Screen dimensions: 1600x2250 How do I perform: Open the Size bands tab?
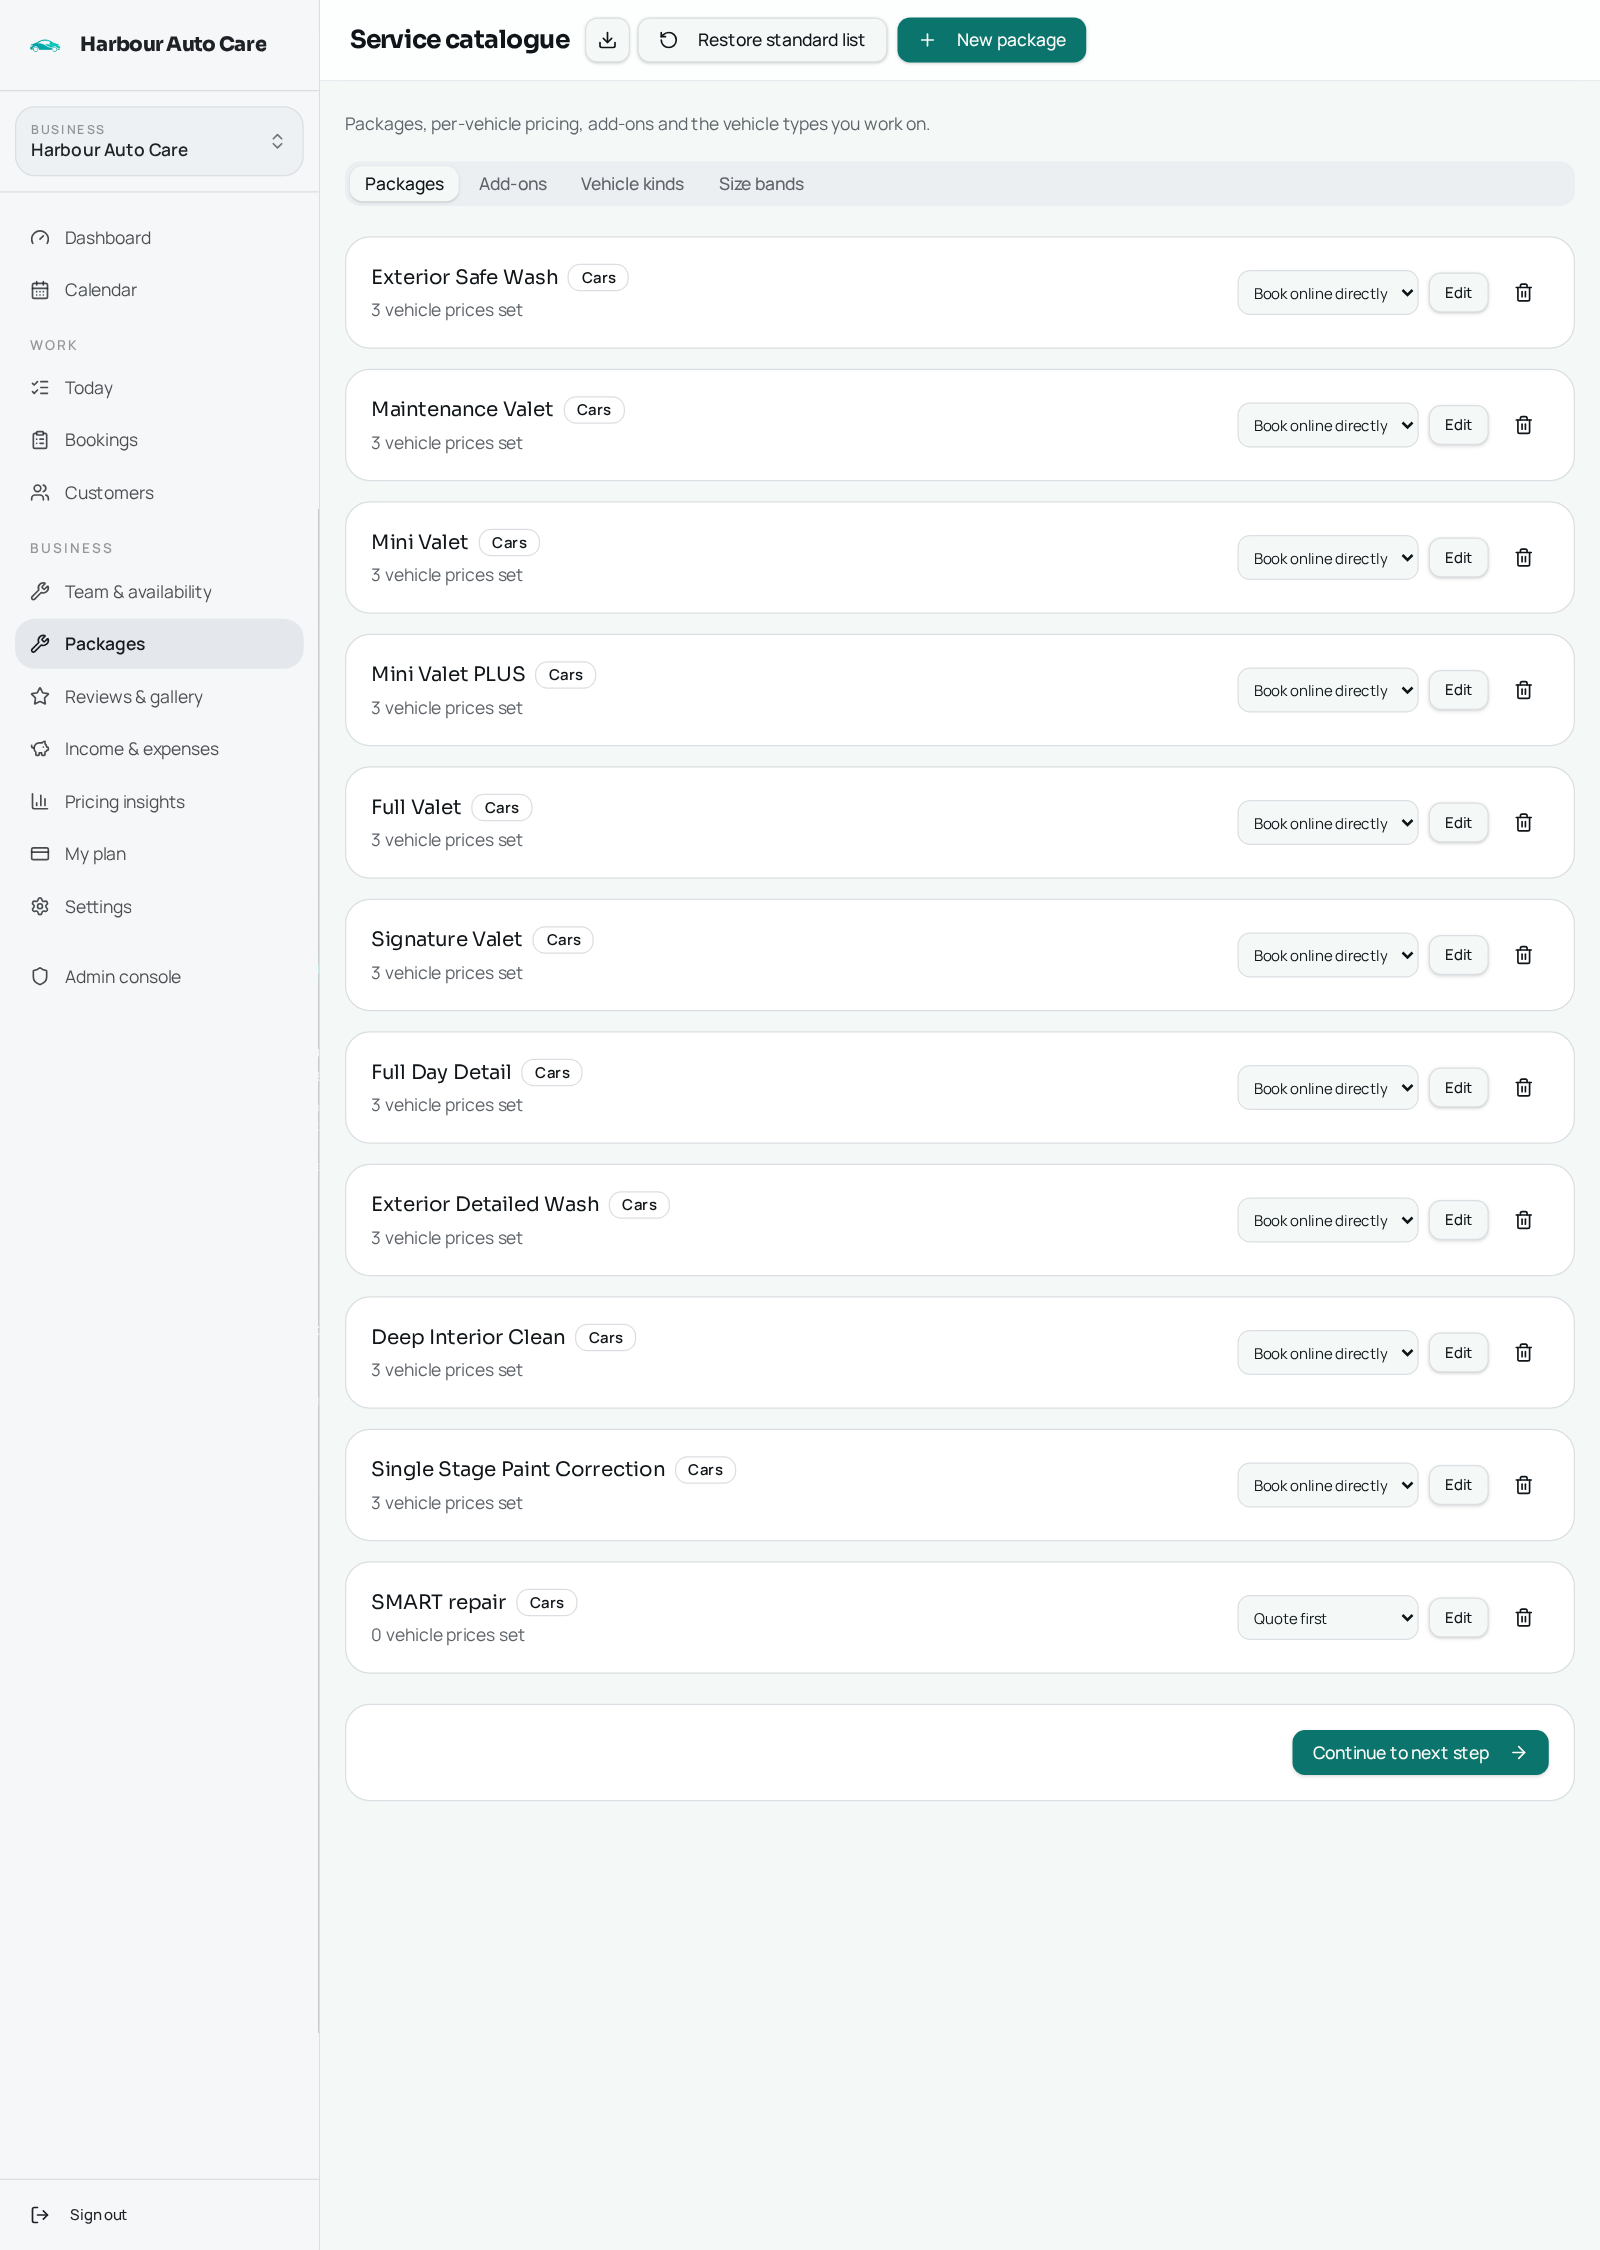click(761, 184)
